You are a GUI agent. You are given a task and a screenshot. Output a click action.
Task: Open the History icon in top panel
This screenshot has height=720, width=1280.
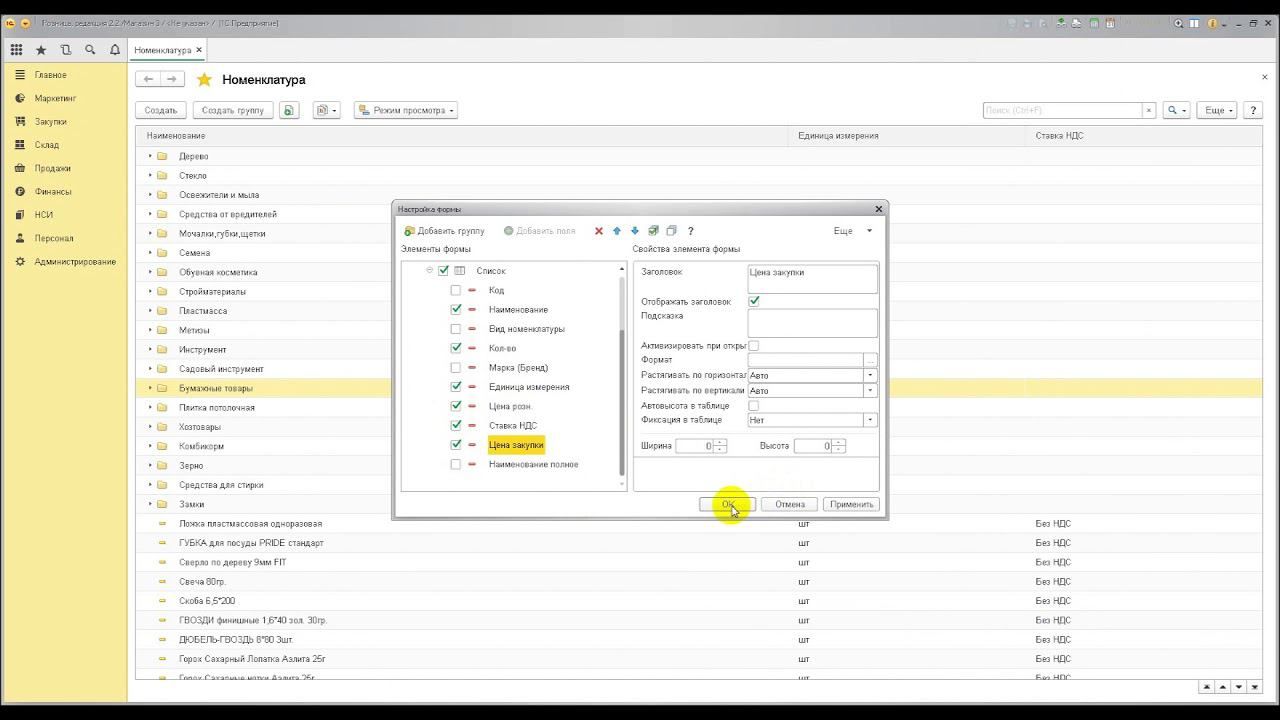click(66, 50)
